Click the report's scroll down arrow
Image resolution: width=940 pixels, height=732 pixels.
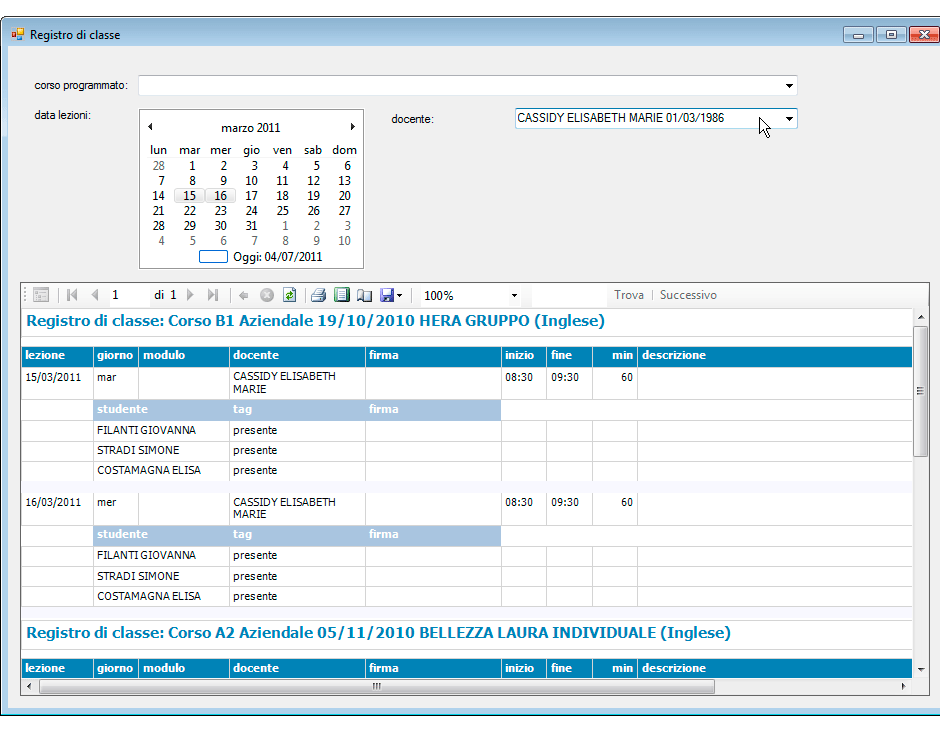920,670
